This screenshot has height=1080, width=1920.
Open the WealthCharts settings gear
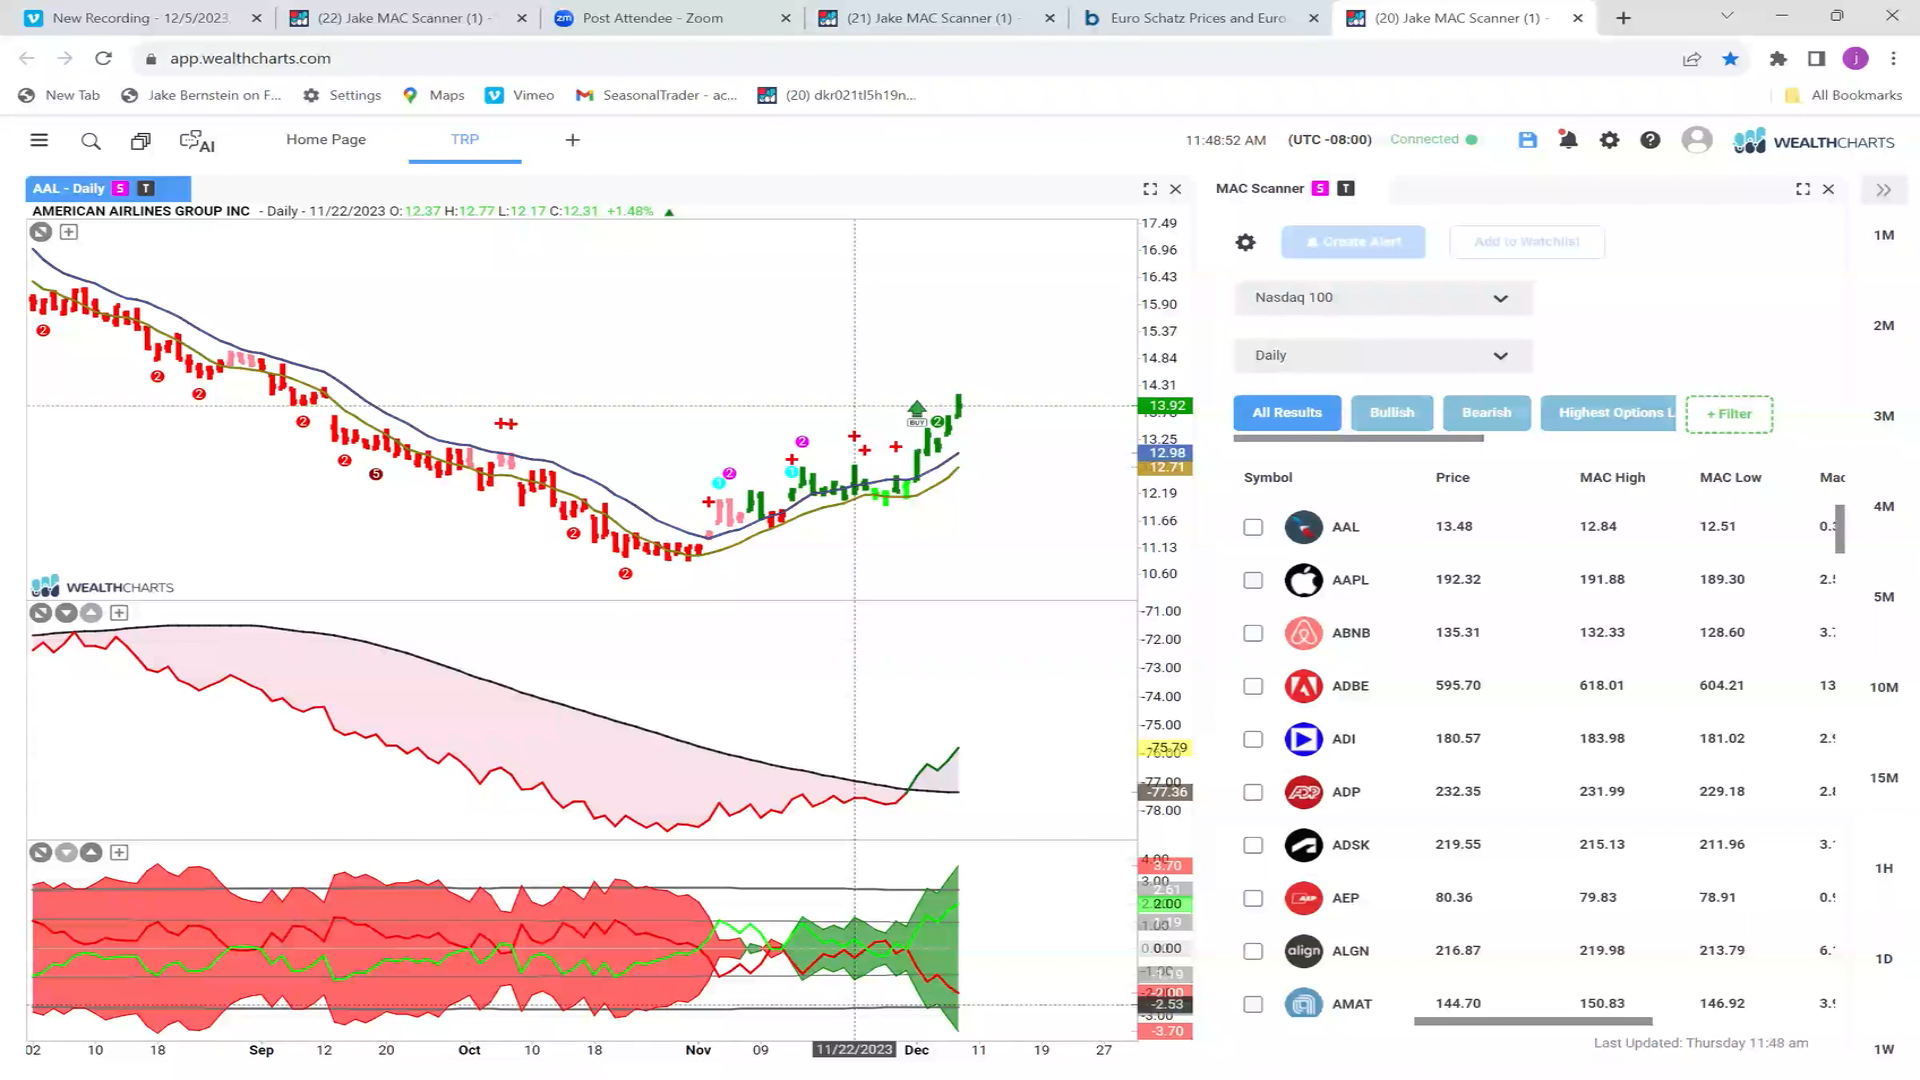(x=1609, y=140)
